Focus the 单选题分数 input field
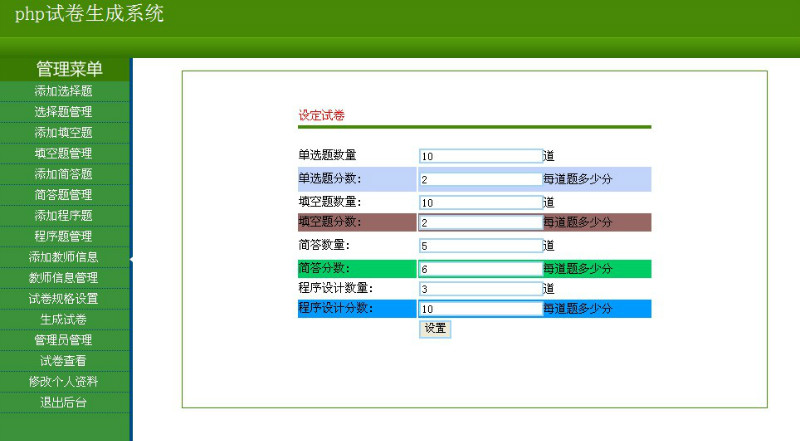The width and height of the screenshot is (800, 441). [481, 179]
